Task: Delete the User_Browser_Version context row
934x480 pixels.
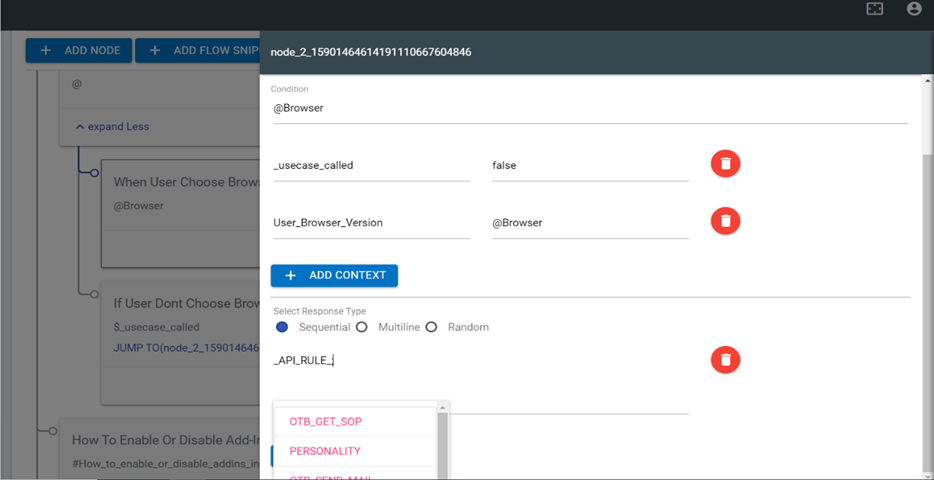Action: pos(725,220)
